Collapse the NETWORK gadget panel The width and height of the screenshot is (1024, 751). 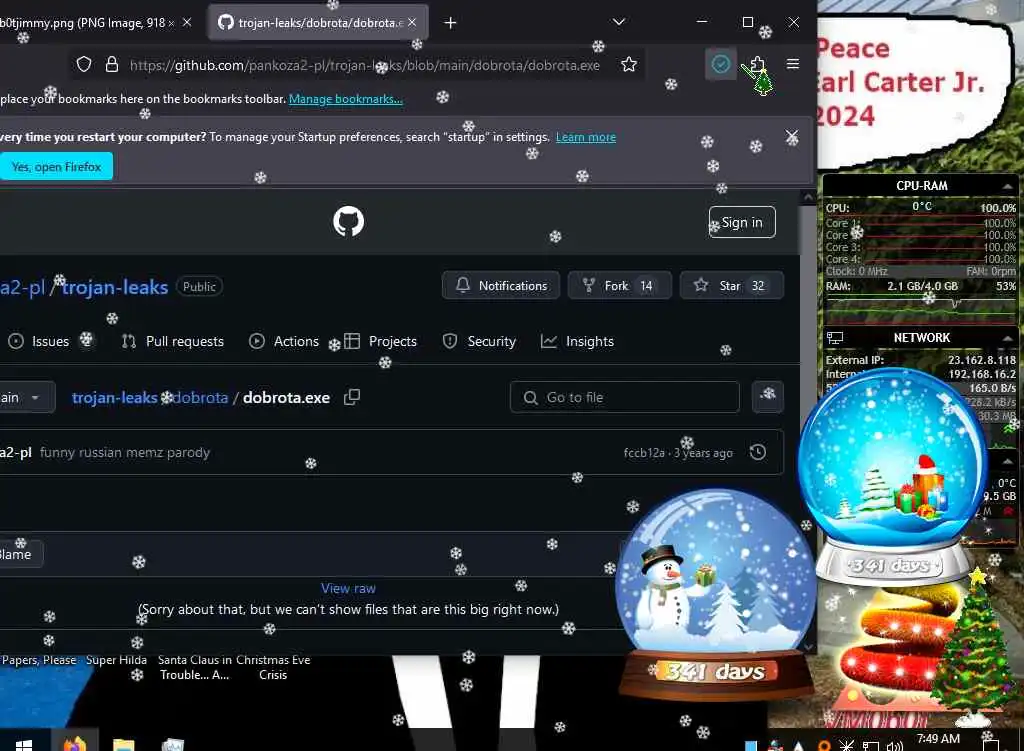(1008, 338)
